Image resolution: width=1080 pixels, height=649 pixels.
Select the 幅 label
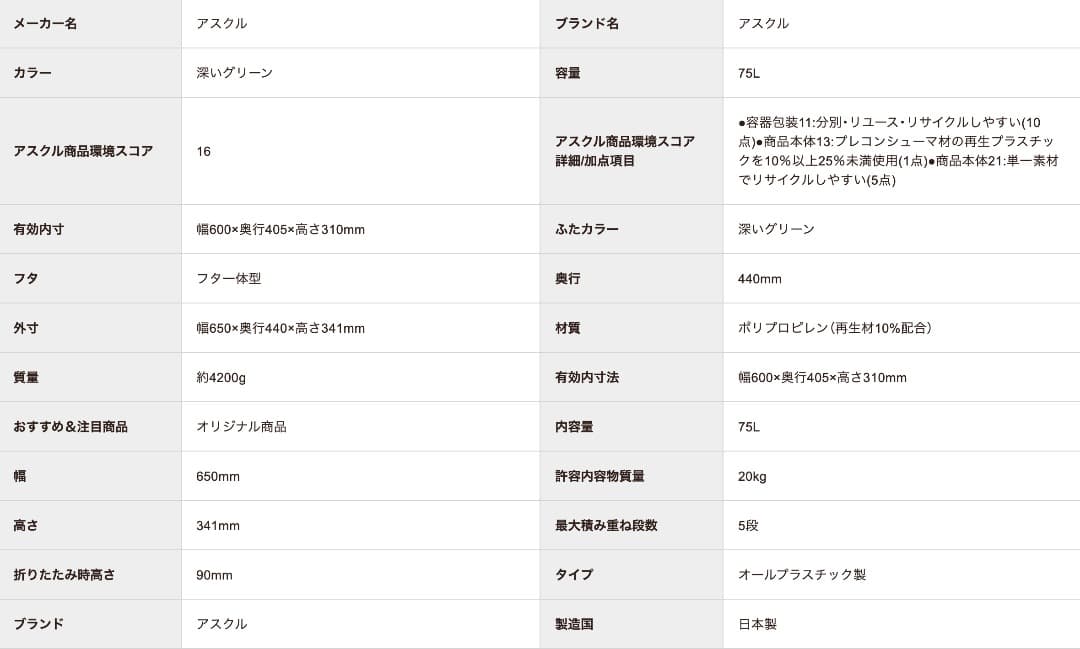click(19, 476)
